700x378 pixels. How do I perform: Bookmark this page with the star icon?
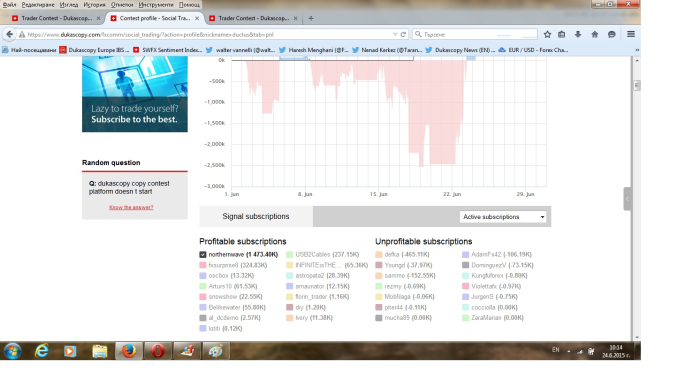[547, 34]
